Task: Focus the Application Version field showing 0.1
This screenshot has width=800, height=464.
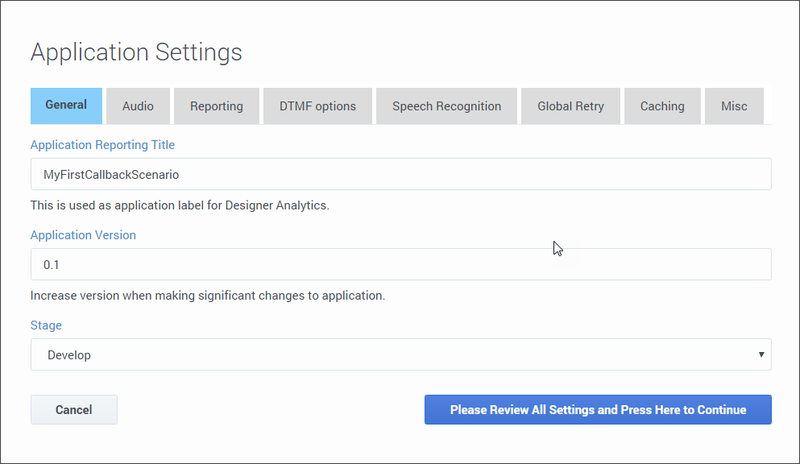Action: point(400,264)
